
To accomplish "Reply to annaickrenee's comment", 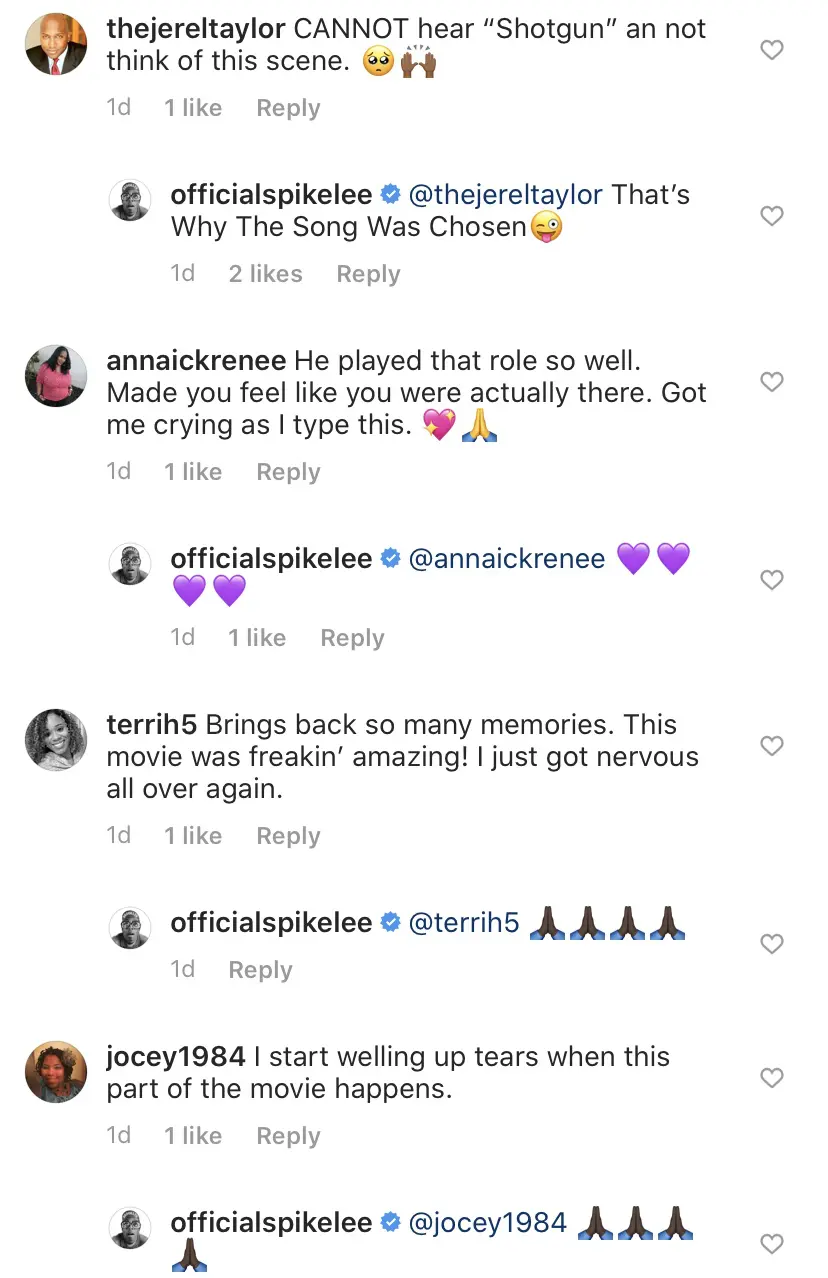I will (x=288, y=472).
